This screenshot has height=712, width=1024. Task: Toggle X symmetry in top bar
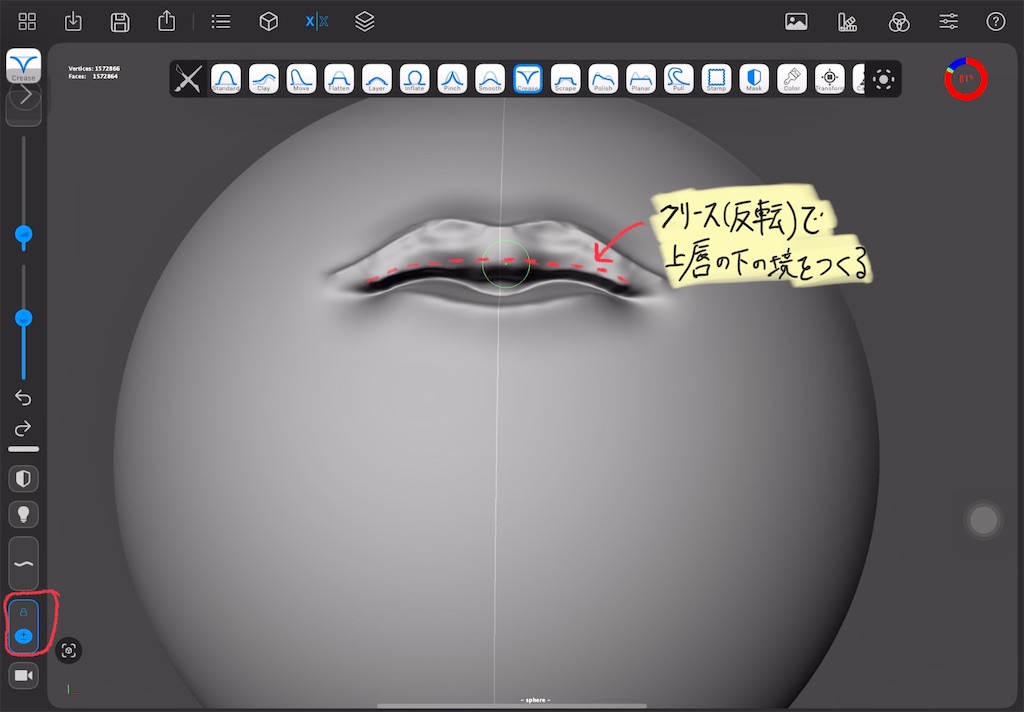click(x=317, y=22)
